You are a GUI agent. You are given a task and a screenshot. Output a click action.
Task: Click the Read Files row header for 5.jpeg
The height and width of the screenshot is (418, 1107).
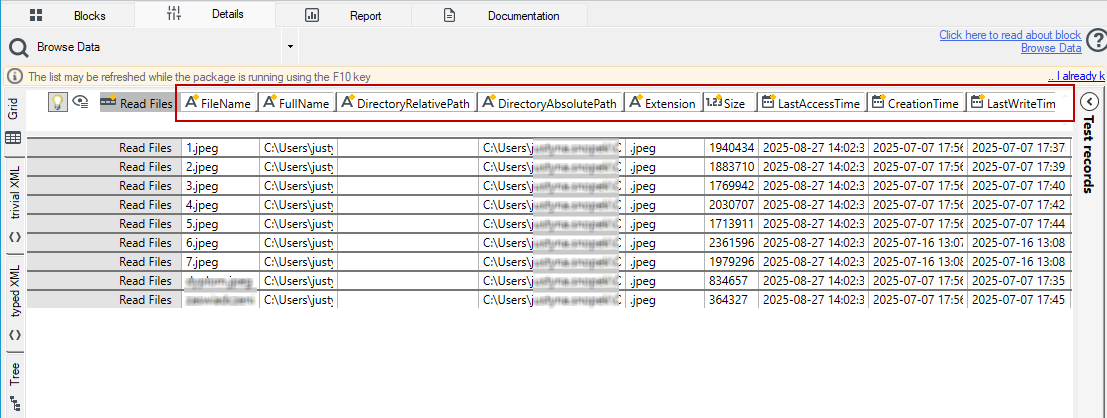(104, 224)
